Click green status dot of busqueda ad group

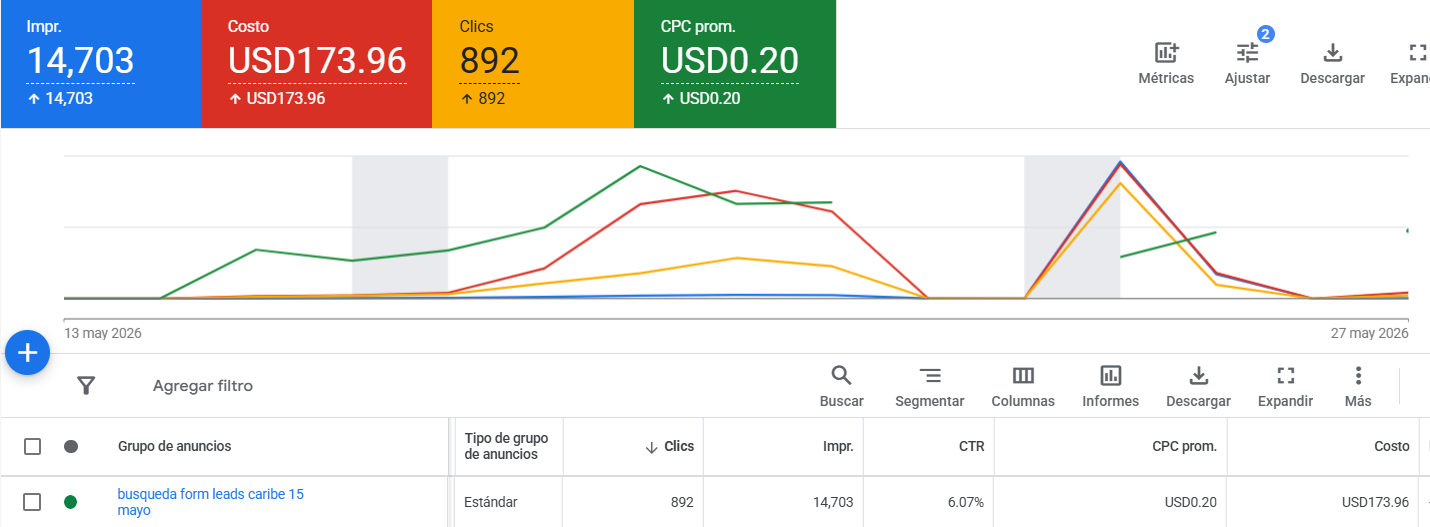71,502
